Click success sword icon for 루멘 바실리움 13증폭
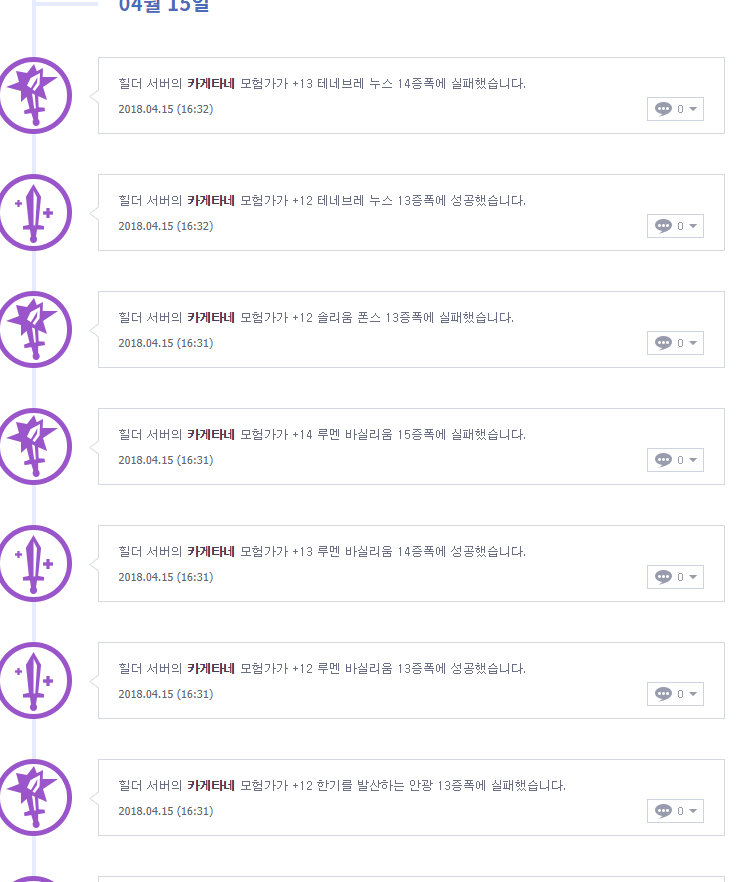Screen dimensions: 750x882 click(x=34, y=680)
